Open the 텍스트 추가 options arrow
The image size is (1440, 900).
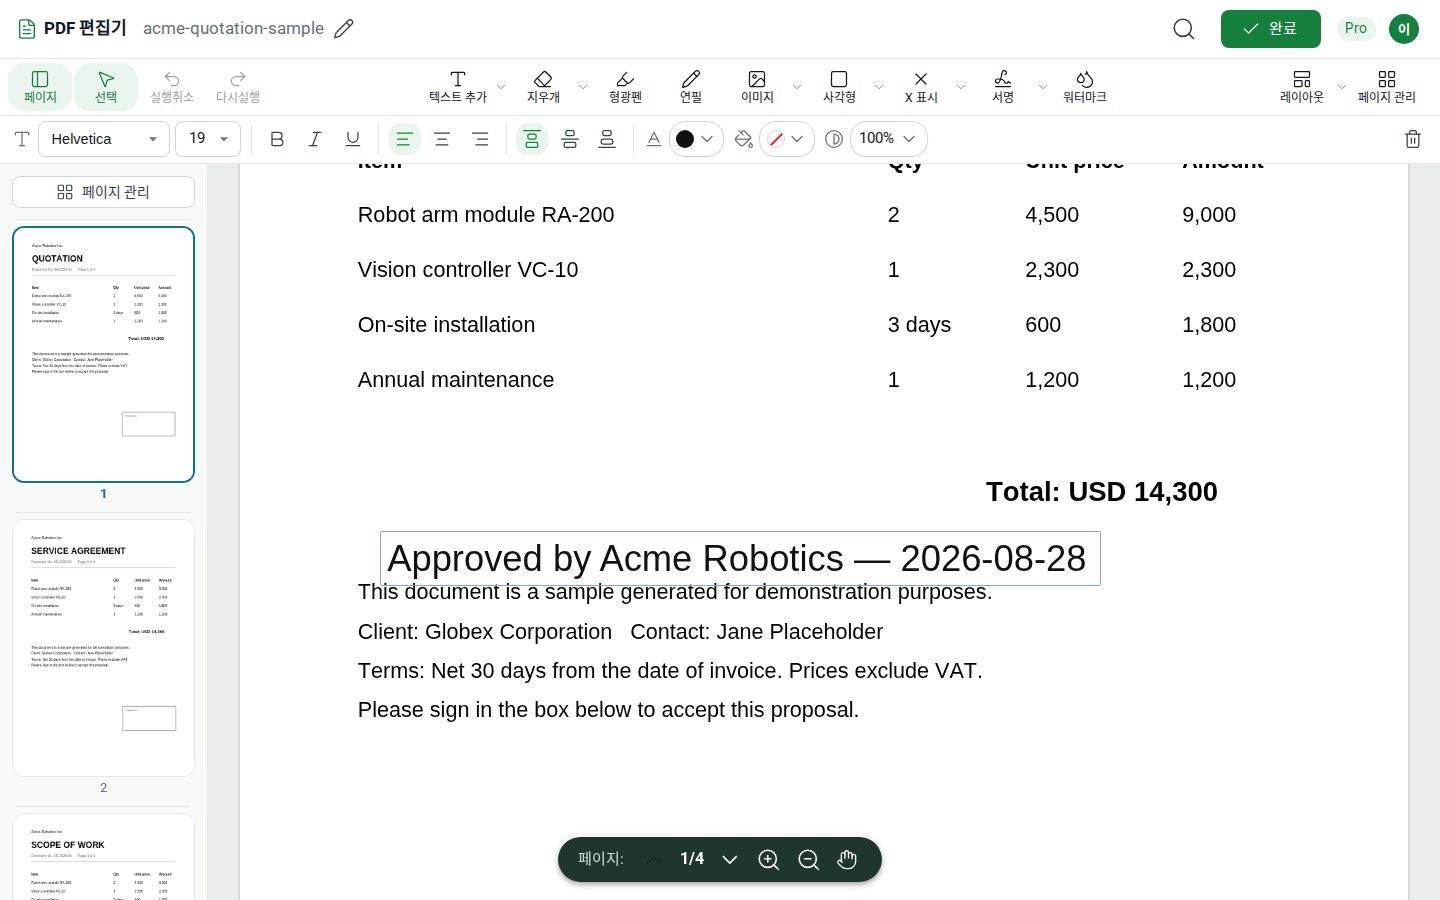501,87
